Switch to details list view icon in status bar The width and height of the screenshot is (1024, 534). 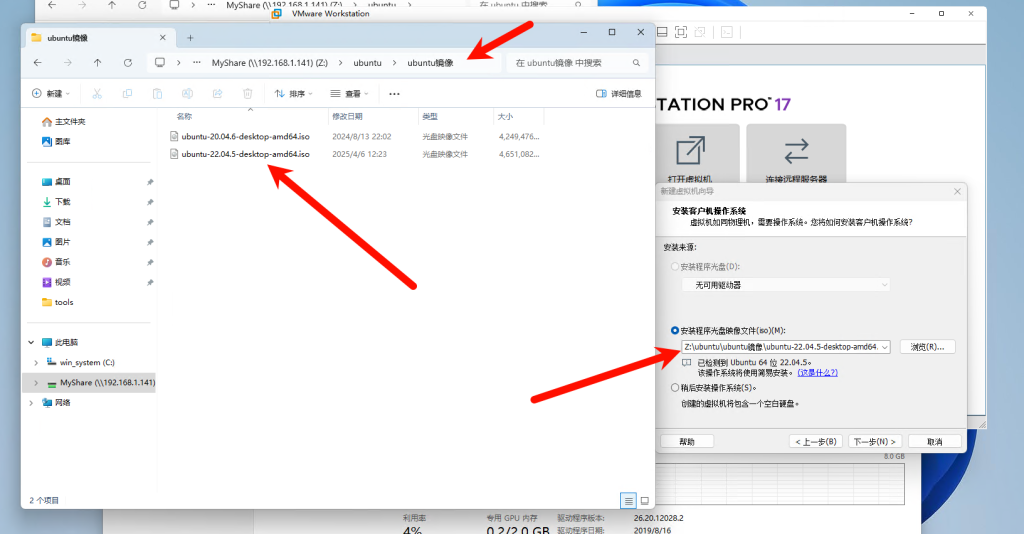[x=628, y=501]
